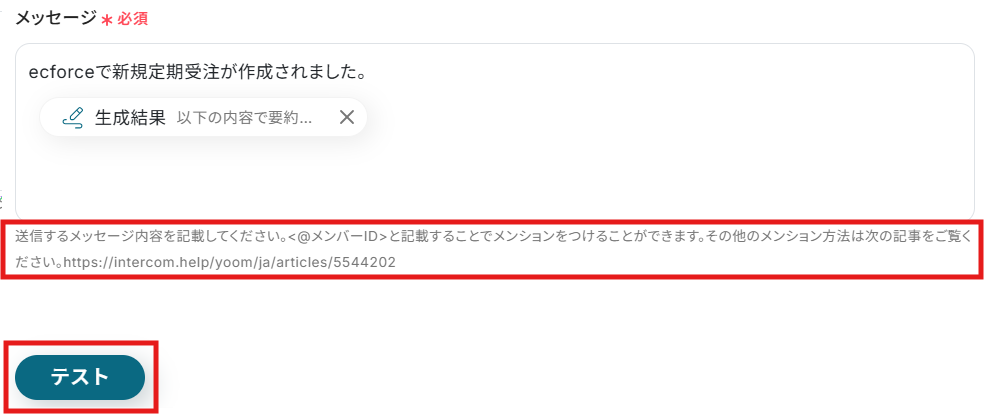Click the 送信するメッセージ内容を記載してください help sentence
Image resolution: width=988 pixels, height=414 pixels.
(x=156, y=238)
